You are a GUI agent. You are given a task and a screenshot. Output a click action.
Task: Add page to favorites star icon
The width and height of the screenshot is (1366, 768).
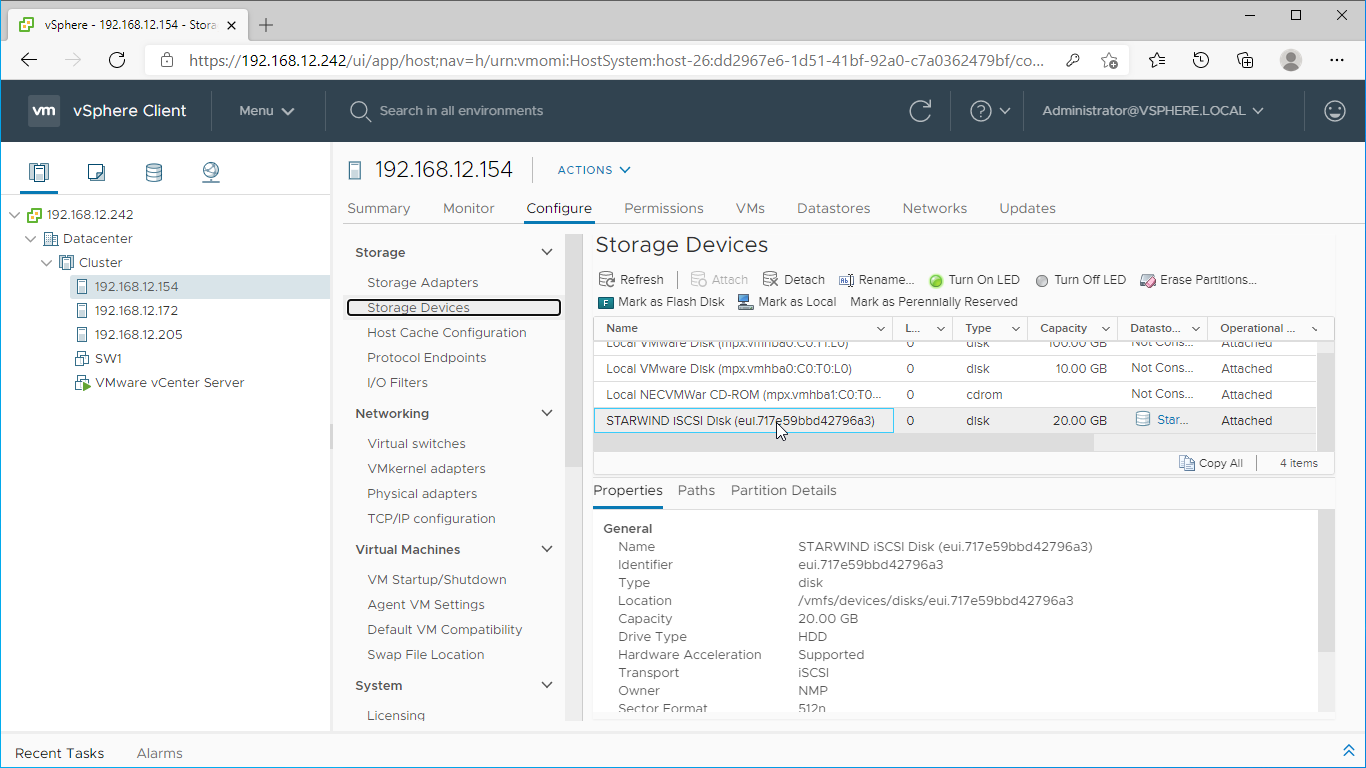pyautogui.click(x=1109, y=60)
